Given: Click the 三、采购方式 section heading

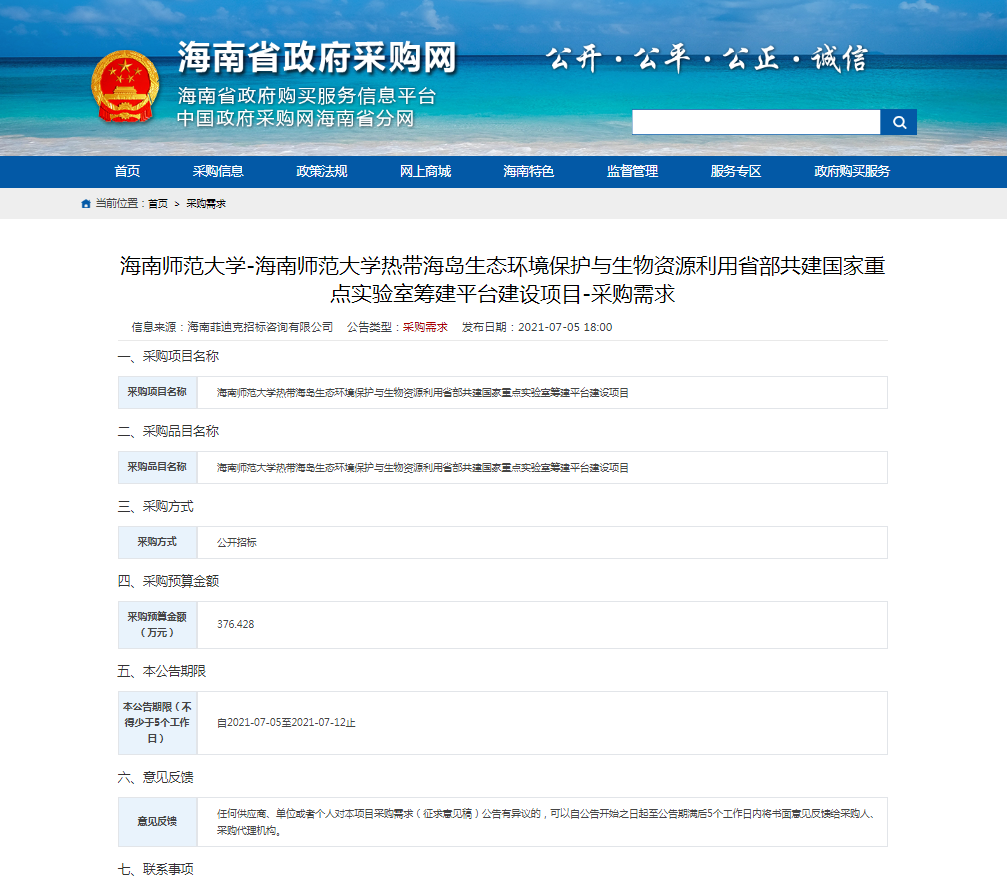Looking at the screenshot, I should click(155, 507).
